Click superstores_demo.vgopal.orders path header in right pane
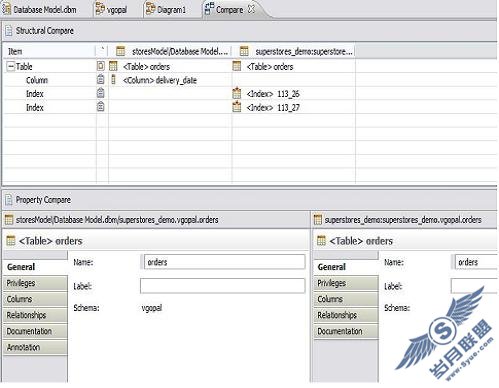This screenshot has height=388, width=499. pyautogui.click(x=403, y=220)
